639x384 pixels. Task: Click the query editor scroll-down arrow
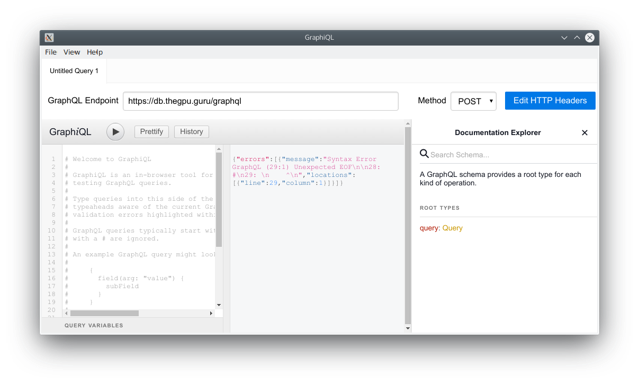[219, 305]
